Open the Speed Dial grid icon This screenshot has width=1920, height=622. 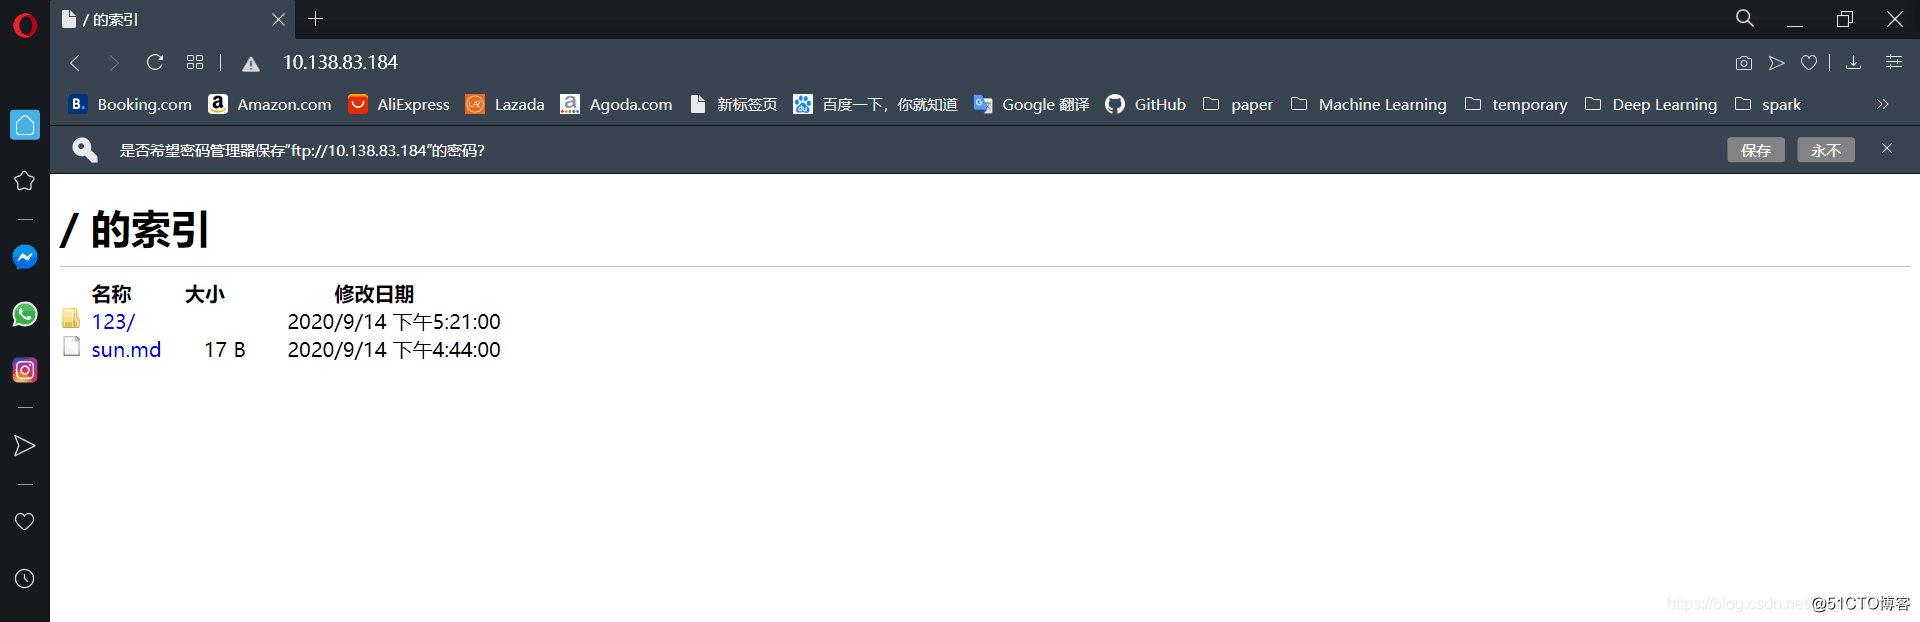tap(195, 62)
